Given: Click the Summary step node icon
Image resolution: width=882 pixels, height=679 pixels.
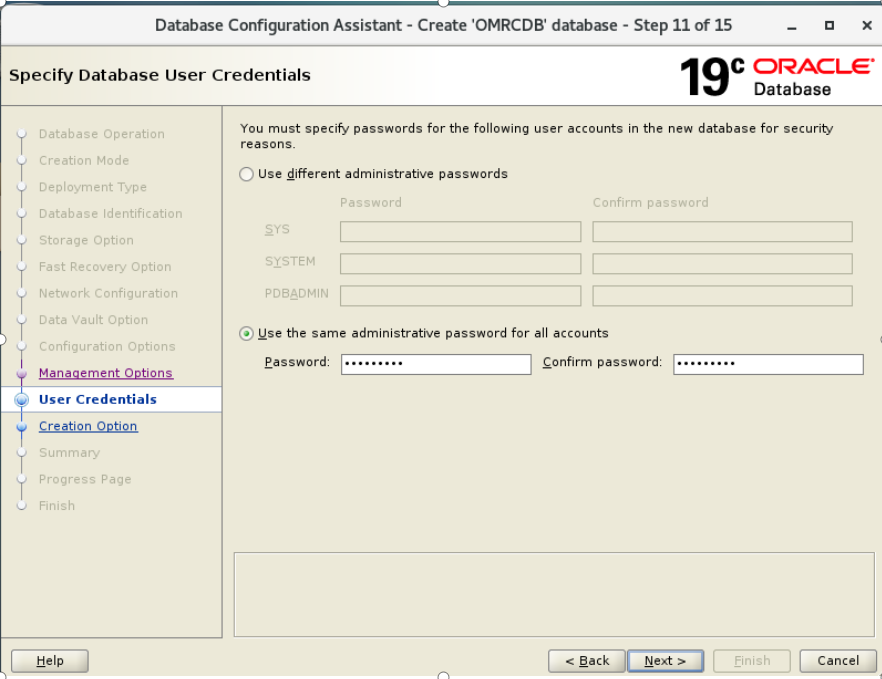Looking at the screenshot, I should pyautogui.click(x=23, y=452).
